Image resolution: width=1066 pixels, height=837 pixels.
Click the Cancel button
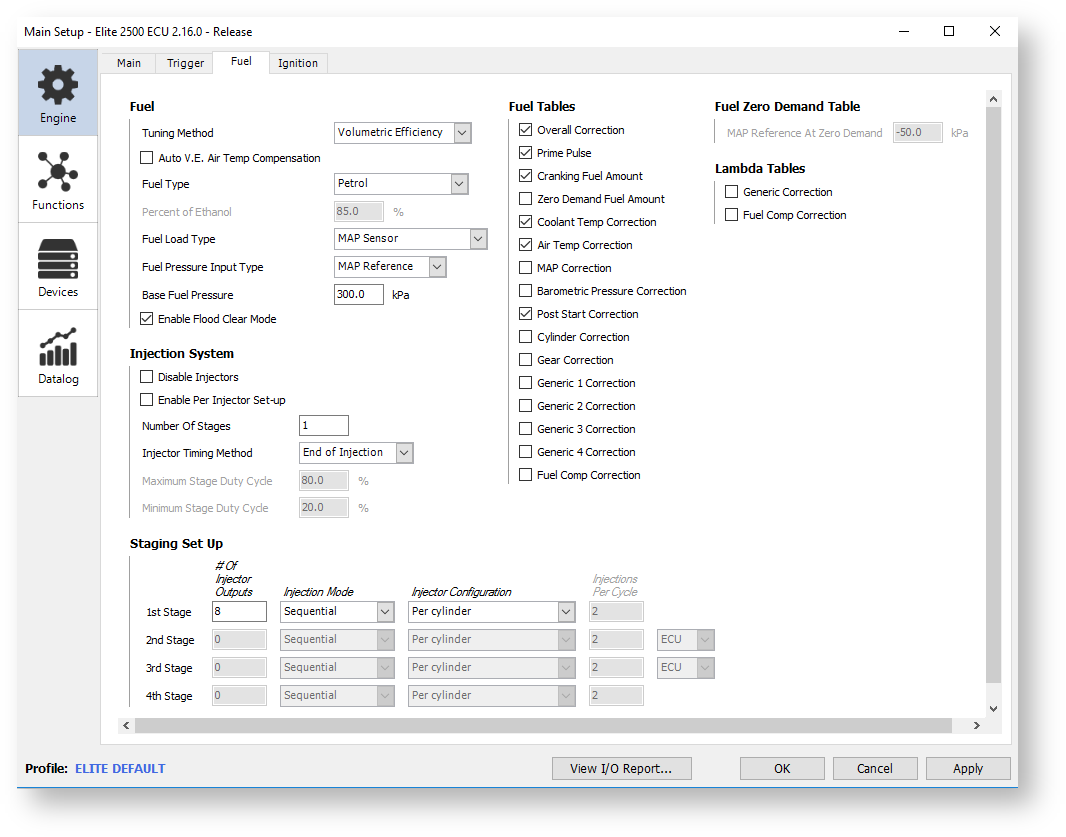coord(875,768)
